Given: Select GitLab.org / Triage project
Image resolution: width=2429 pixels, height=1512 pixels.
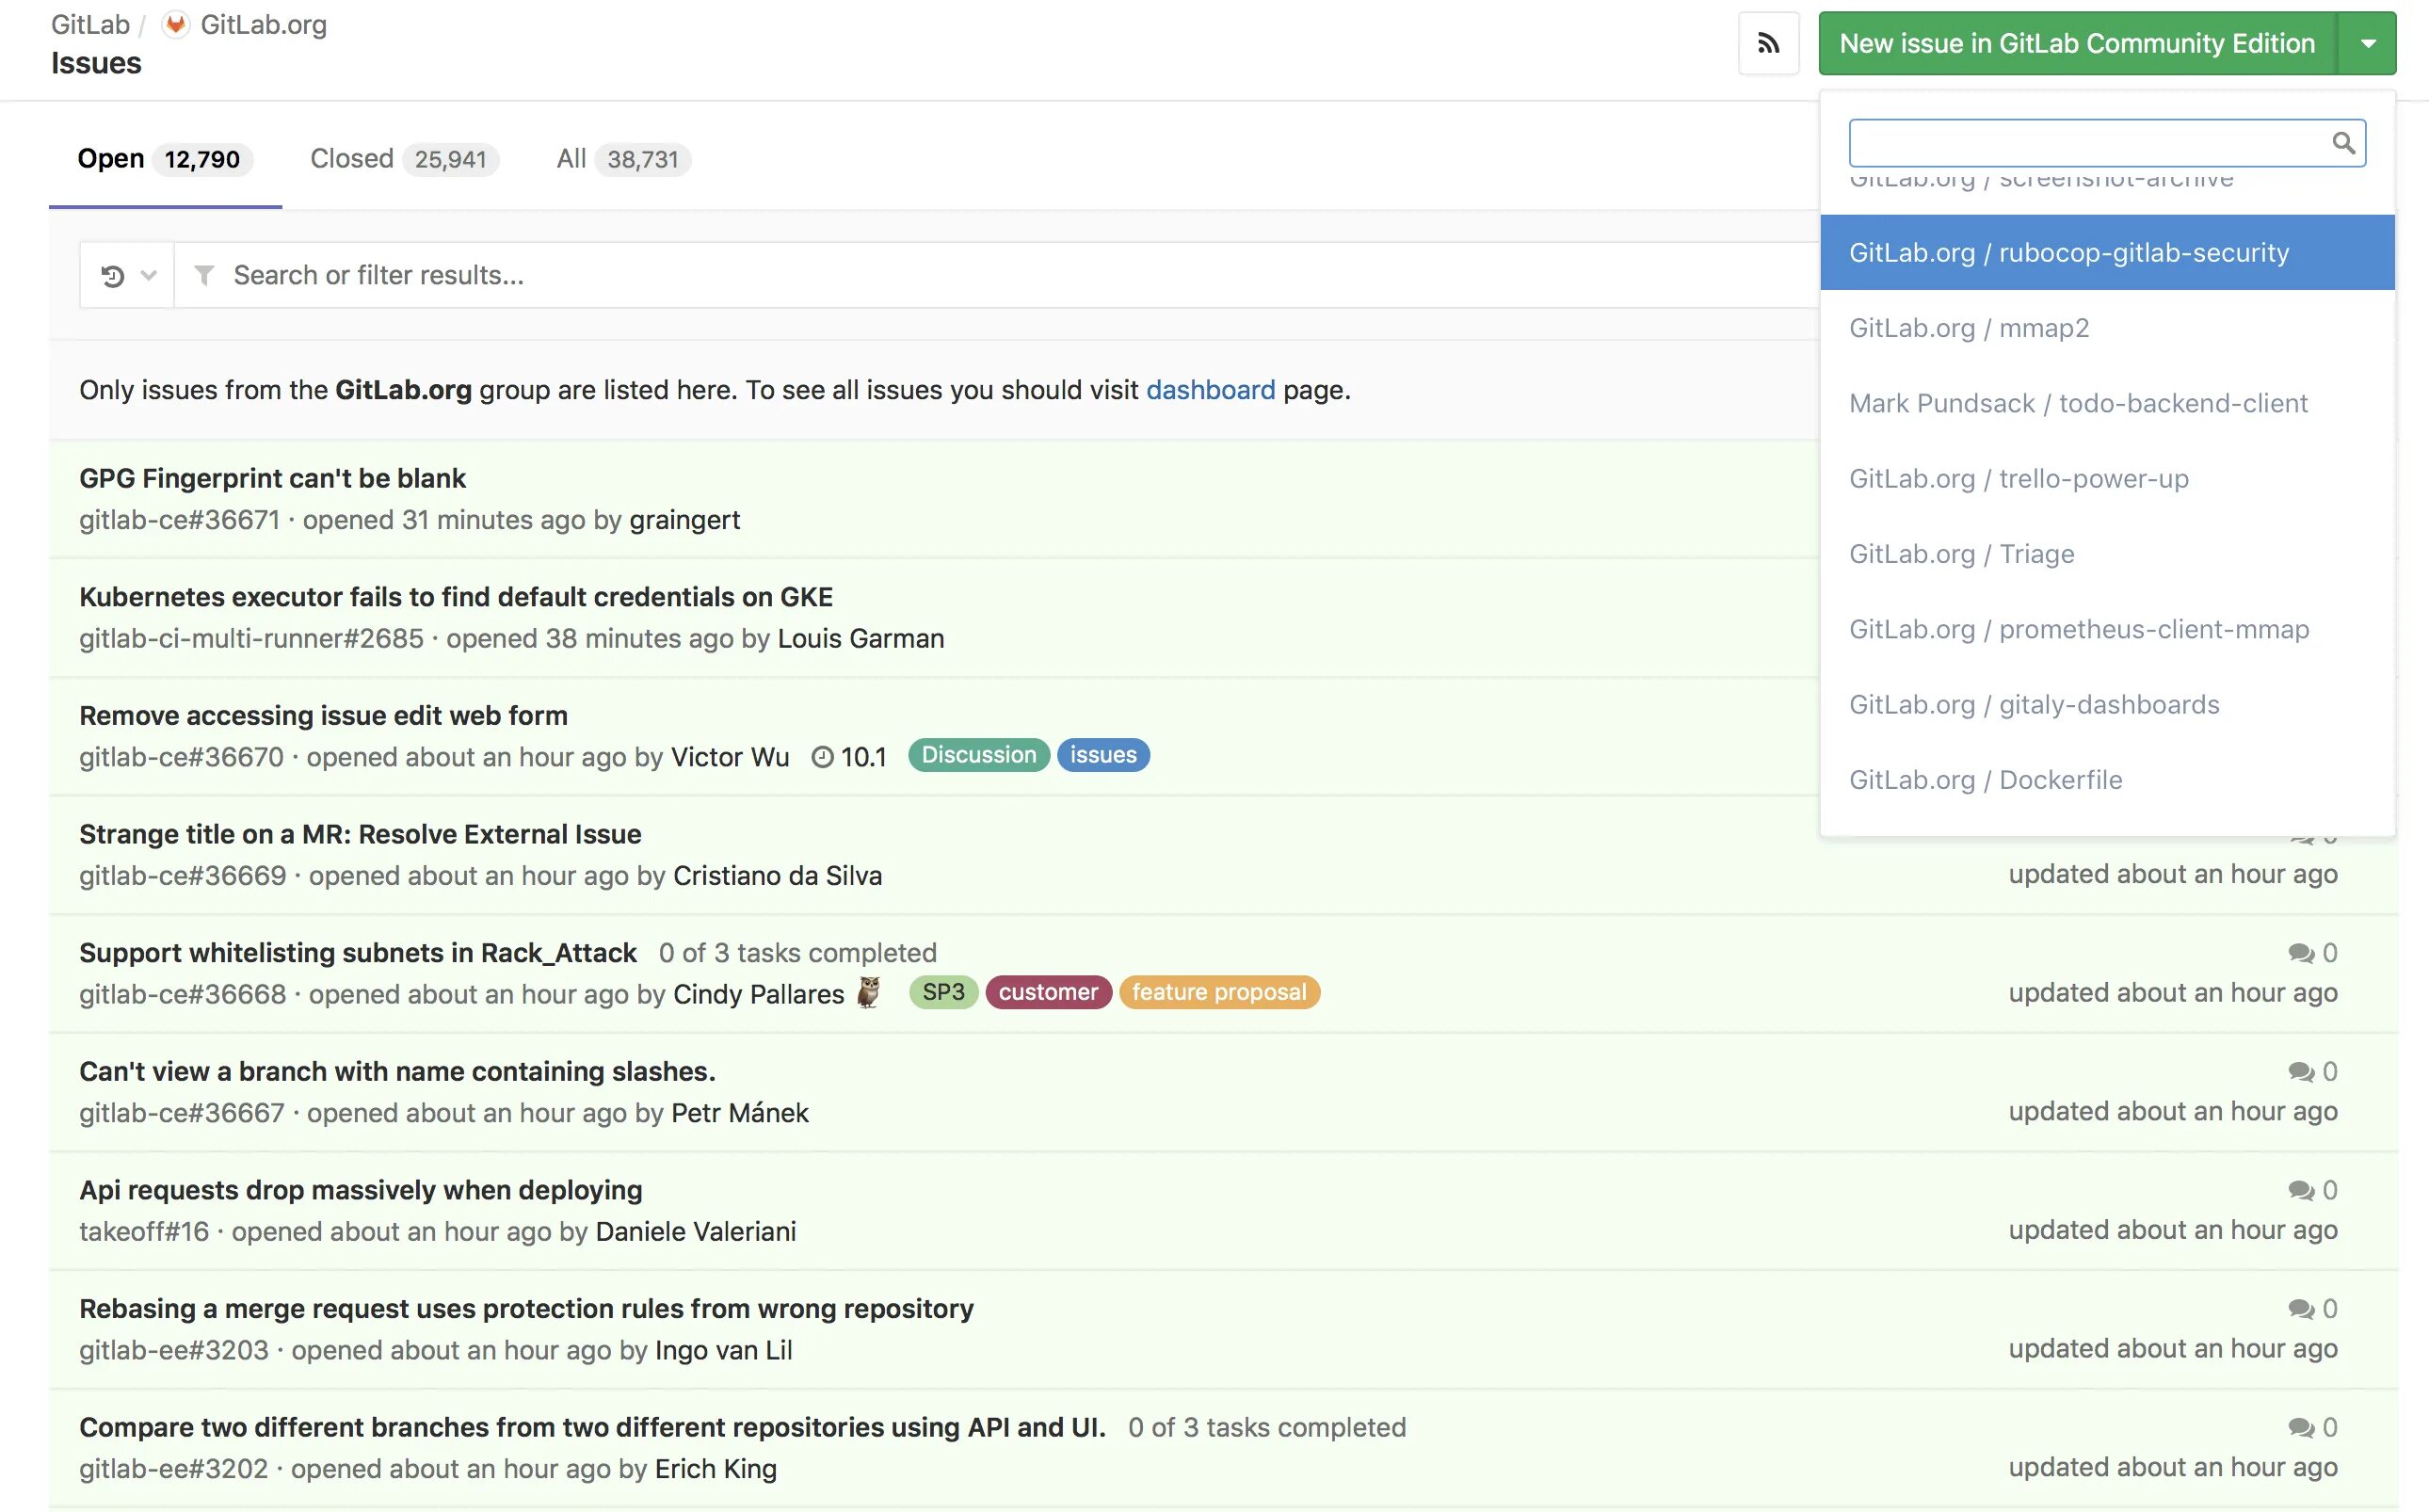Looking at the screenshot, I should [x=2107, y=554].
